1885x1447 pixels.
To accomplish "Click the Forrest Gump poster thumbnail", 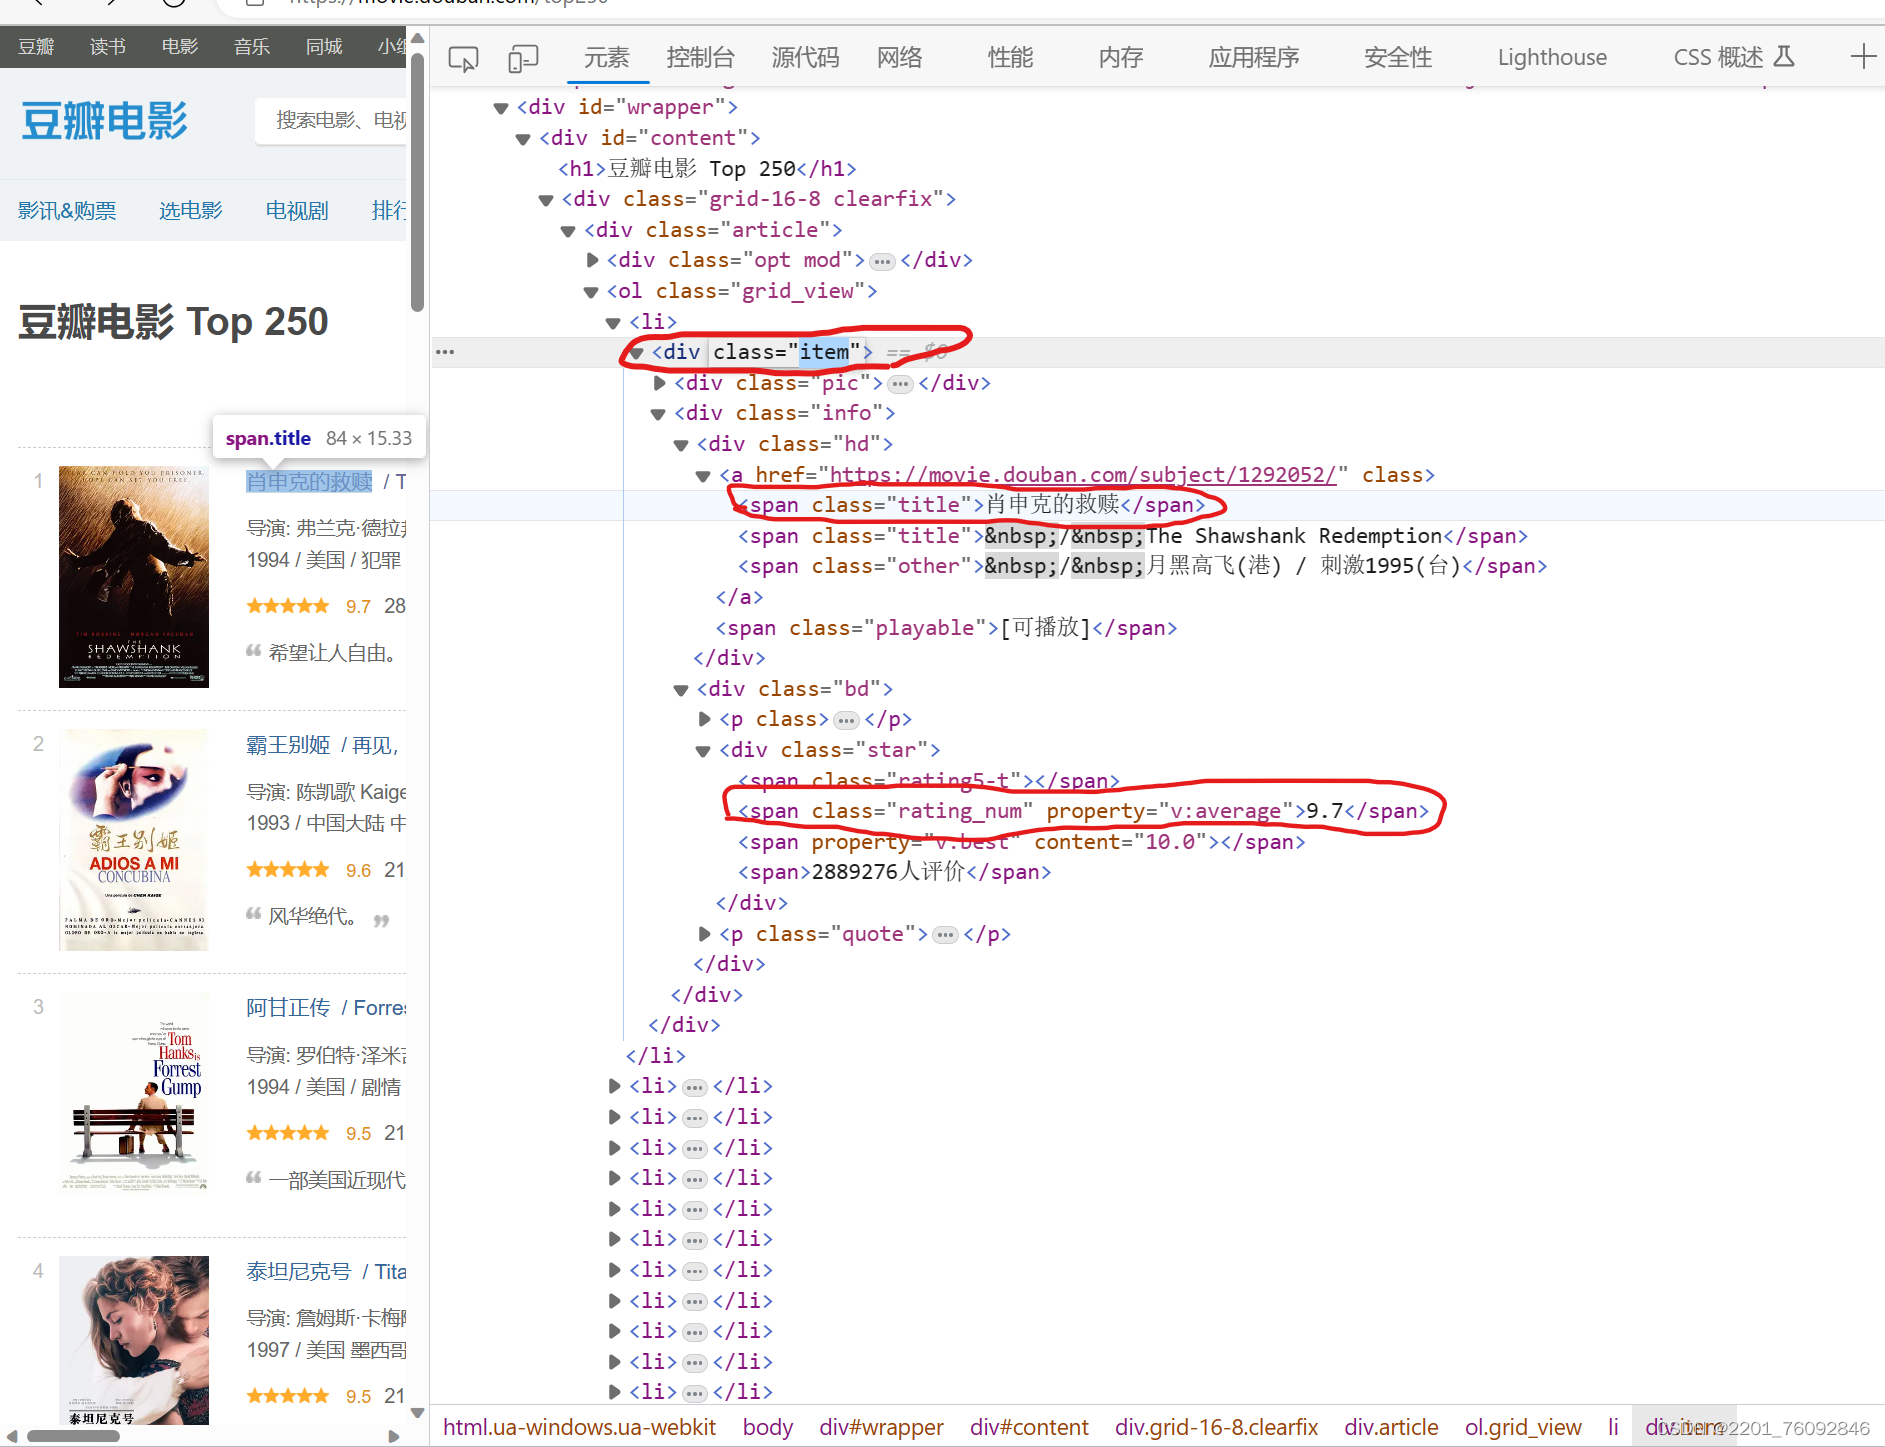I will (134, 1092).
